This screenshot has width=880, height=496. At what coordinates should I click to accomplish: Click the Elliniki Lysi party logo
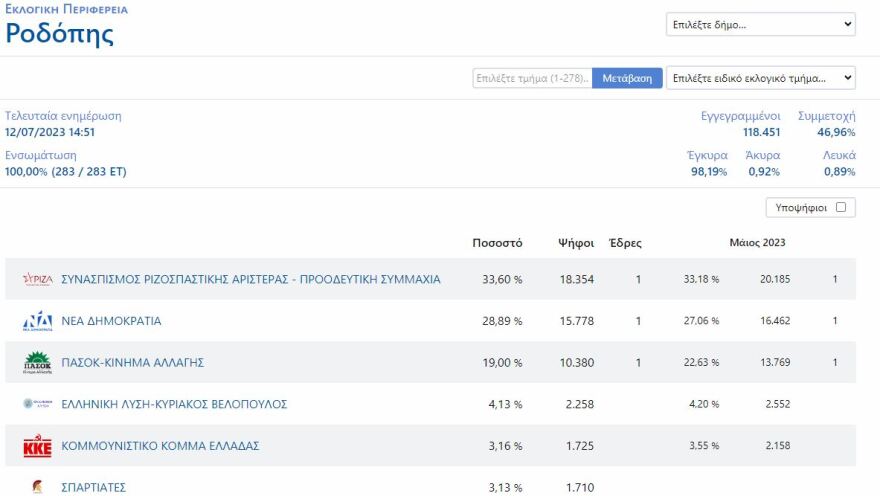(x=37, y=404)
